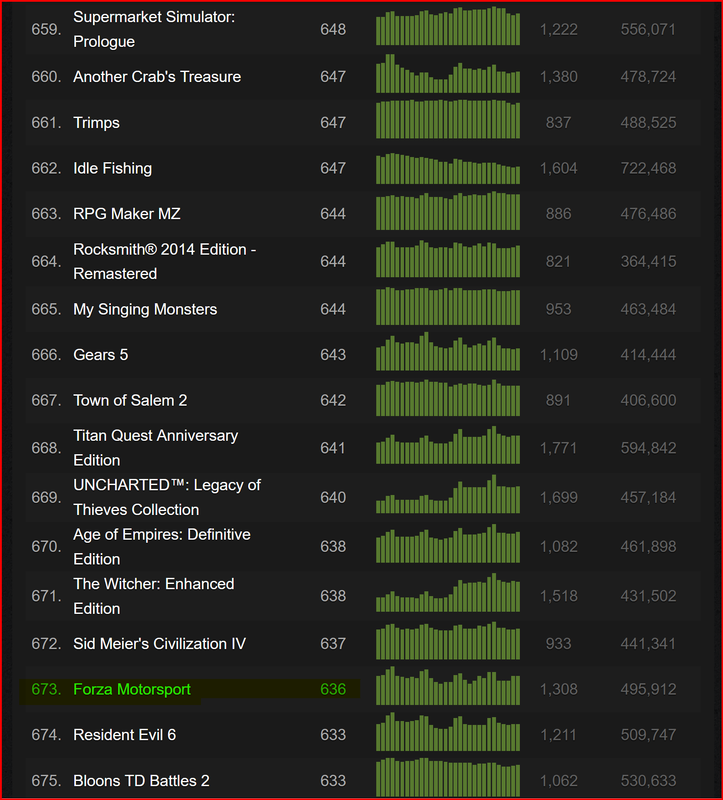
Task: Open the My Singing Monsters link
Action: [145, 309]
